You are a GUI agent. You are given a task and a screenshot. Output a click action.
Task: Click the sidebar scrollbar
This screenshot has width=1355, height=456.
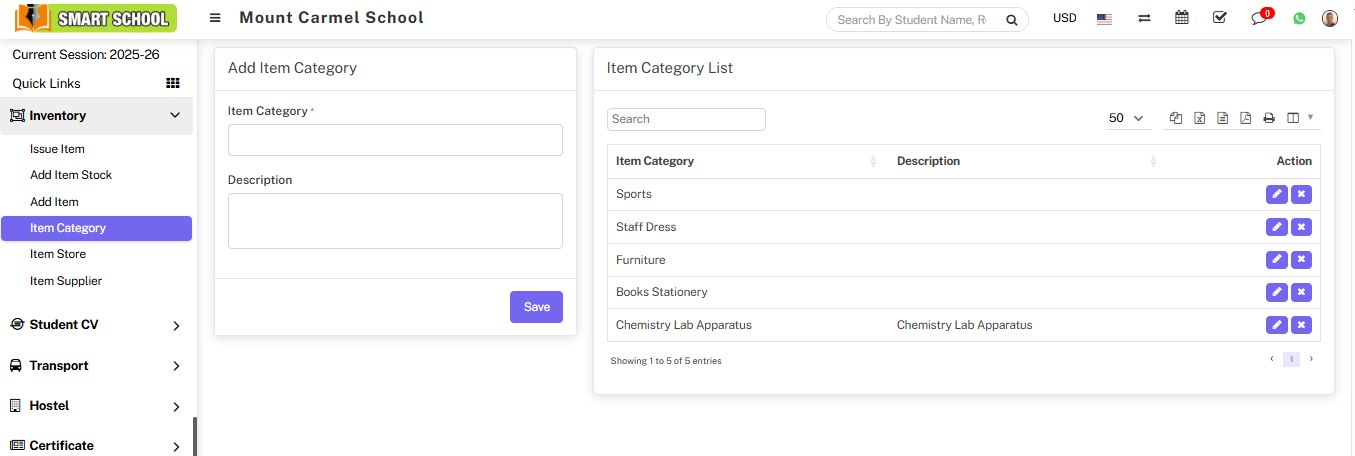195,437
